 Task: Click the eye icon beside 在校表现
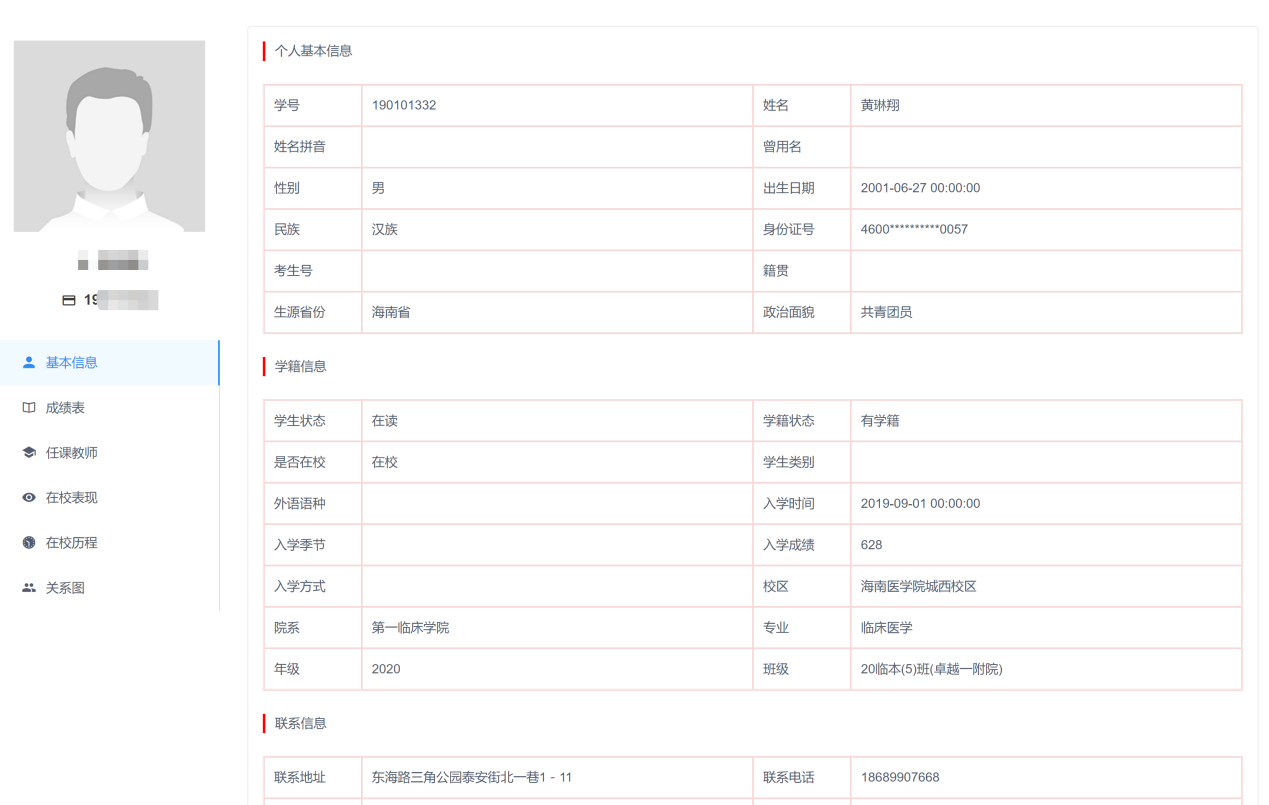(x=28, y=497)
